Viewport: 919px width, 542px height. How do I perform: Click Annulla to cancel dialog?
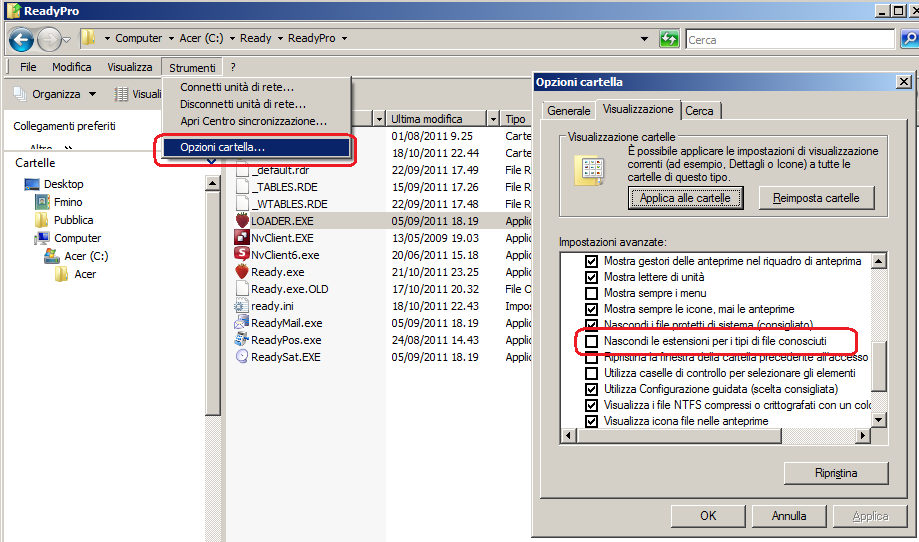point(789,516)
